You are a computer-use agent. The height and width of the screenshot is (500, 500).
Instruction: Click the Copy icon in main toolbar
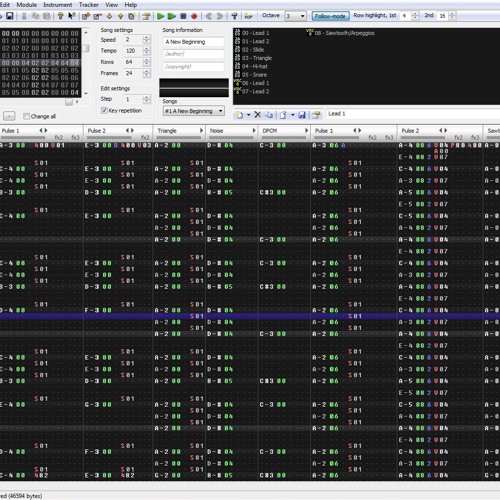(x=35, y=16)
